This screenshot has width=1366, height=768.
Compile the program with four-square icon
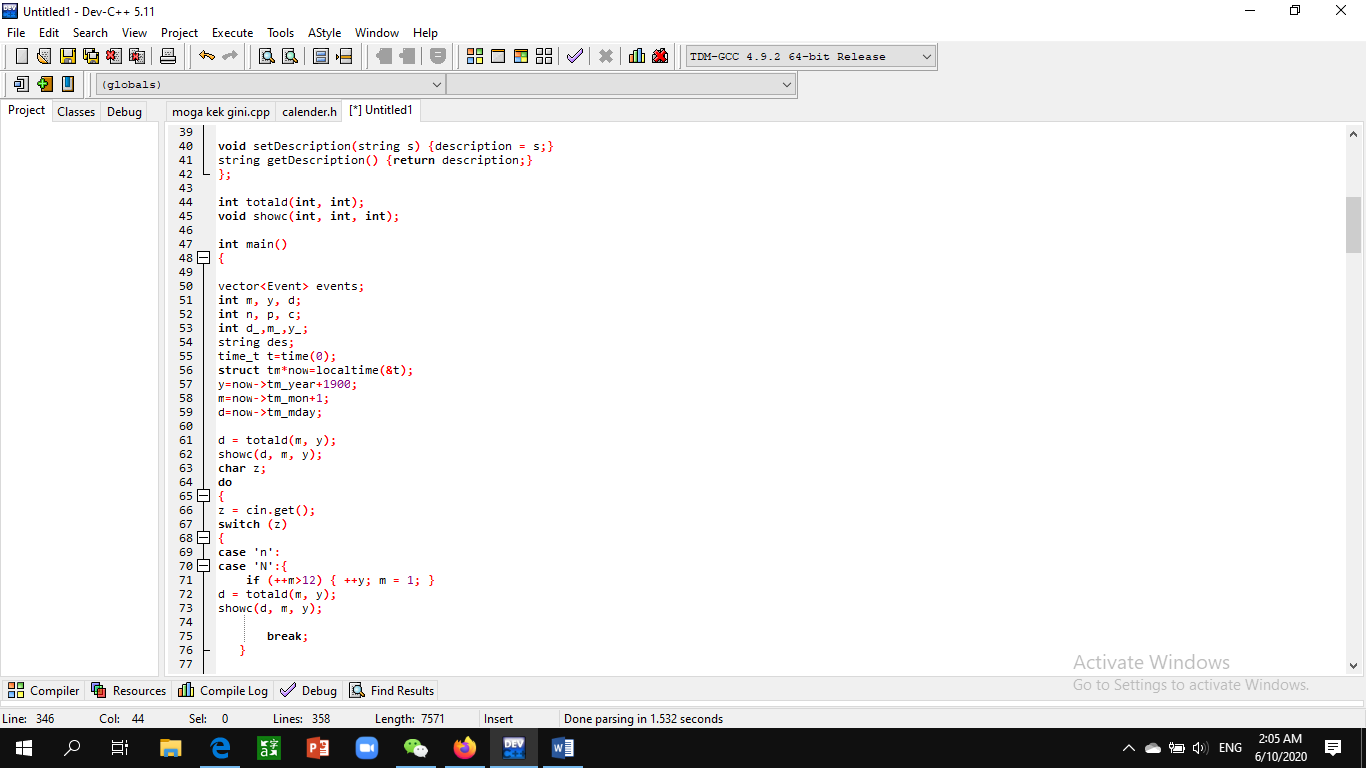pos(475,56)
